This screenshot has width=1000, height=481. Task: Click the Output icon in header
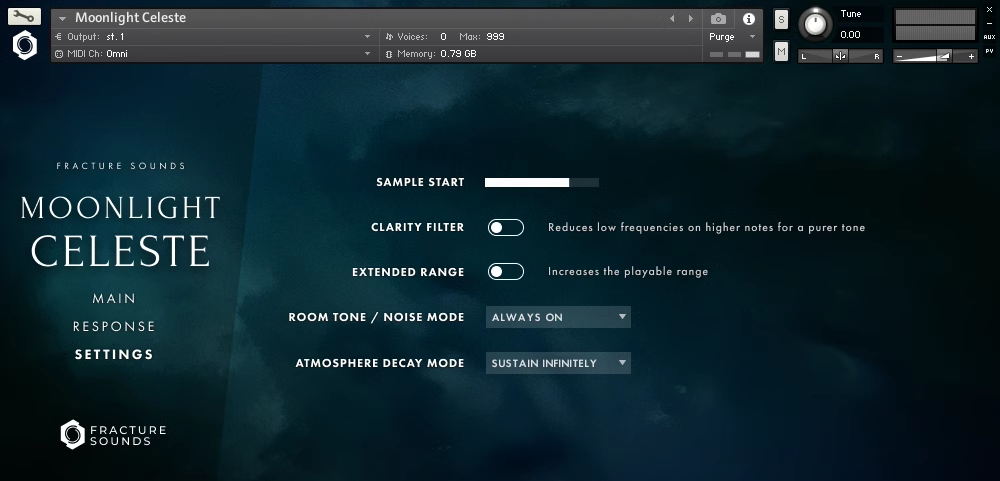pos(59,37)
